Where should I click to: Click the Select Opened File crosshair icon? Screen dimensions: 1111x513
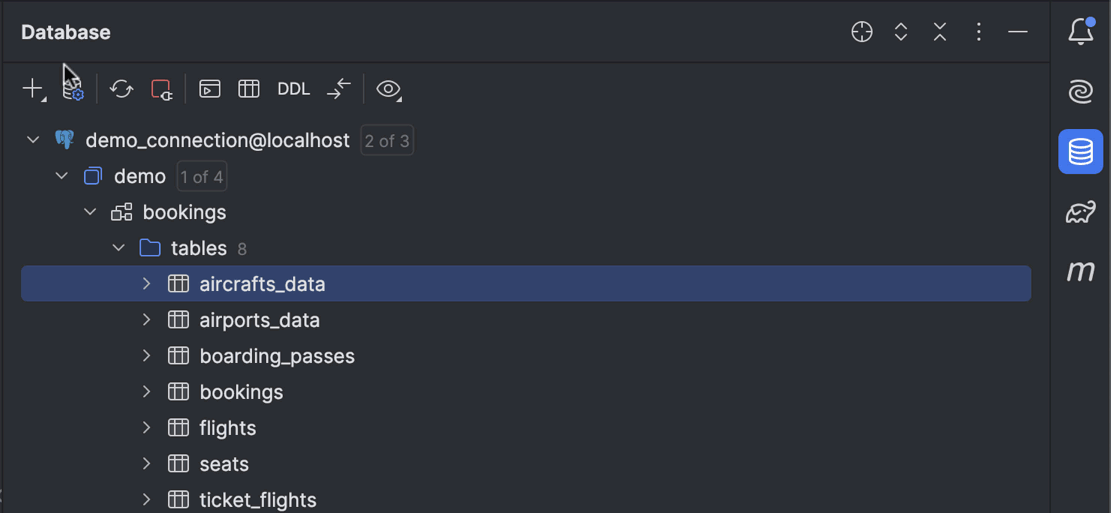[862, 32]
